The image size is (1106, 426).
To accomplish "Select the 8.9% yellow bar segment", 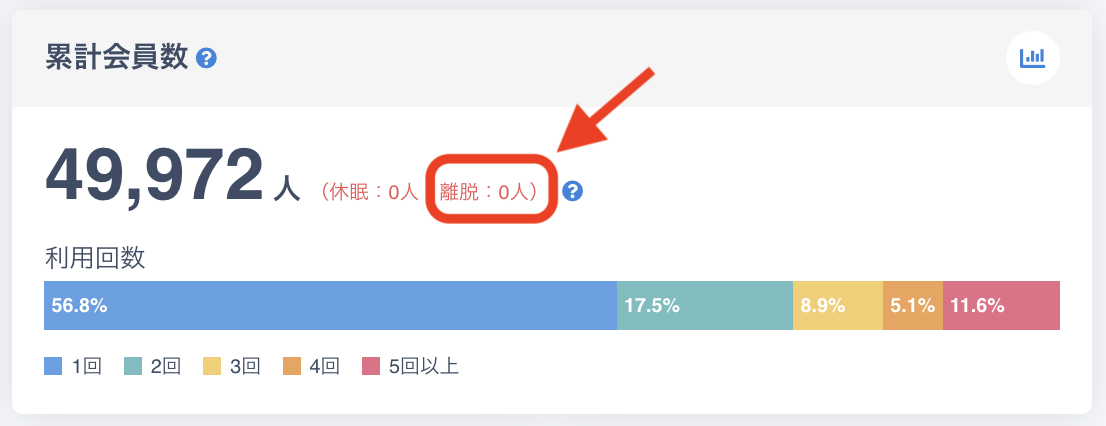I will 838,306.
